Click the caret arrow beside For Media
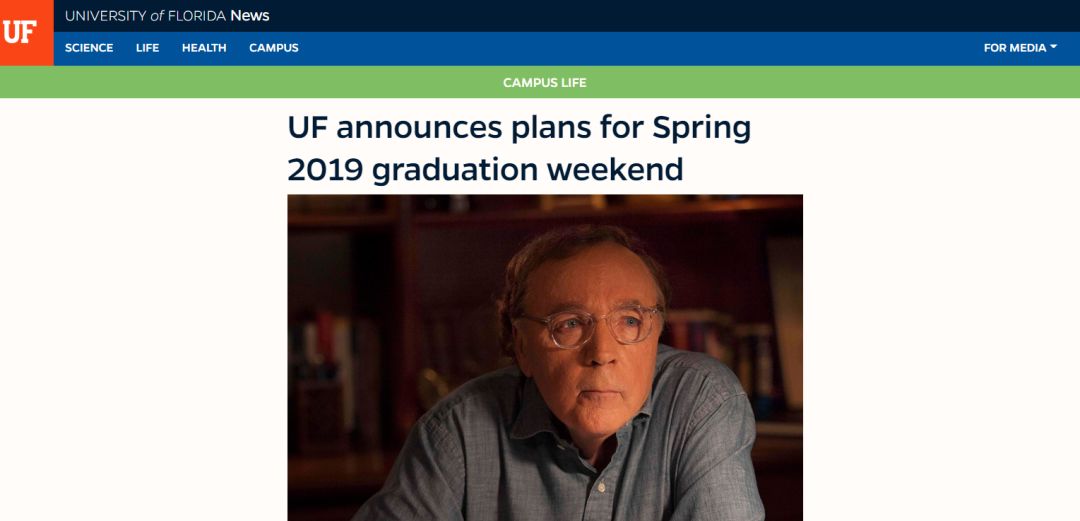Image resolution: width=1080 pixels, height=521 pixels. click(x=1053, y=48)
